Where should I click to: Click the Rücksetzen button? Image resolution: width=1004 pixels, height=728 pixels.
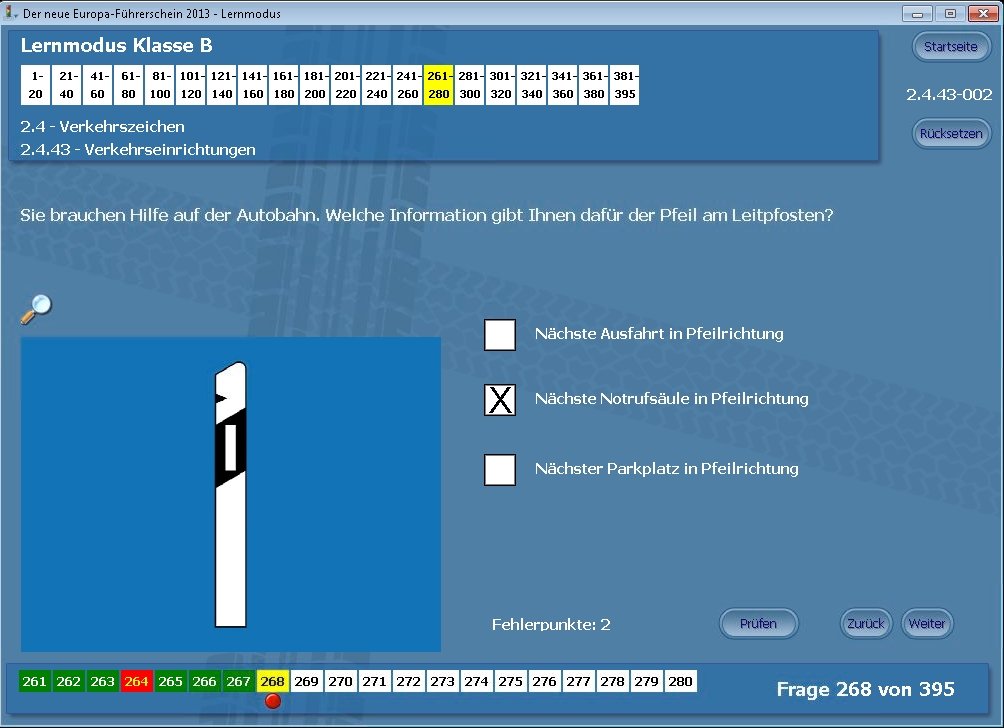pyautogui.click(x=950, y=134)
